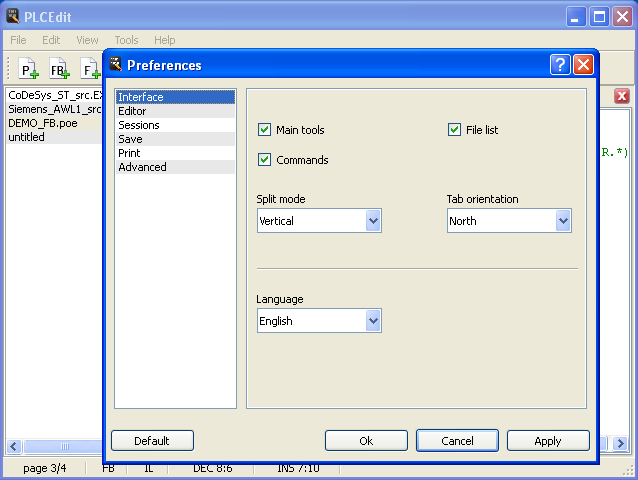This screenshot has height=480, width=638.
Task: Click the new Function (F+) toolbar icon
Action: pos(90,69)
